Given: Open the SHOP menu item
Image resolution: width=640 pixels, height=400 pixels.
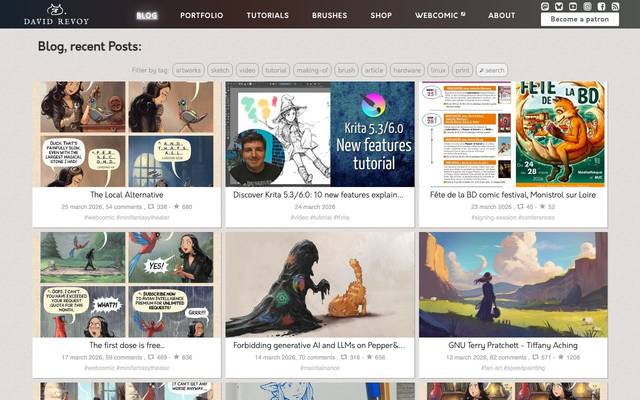Looking at the screenshot, I should click(381, 16).
